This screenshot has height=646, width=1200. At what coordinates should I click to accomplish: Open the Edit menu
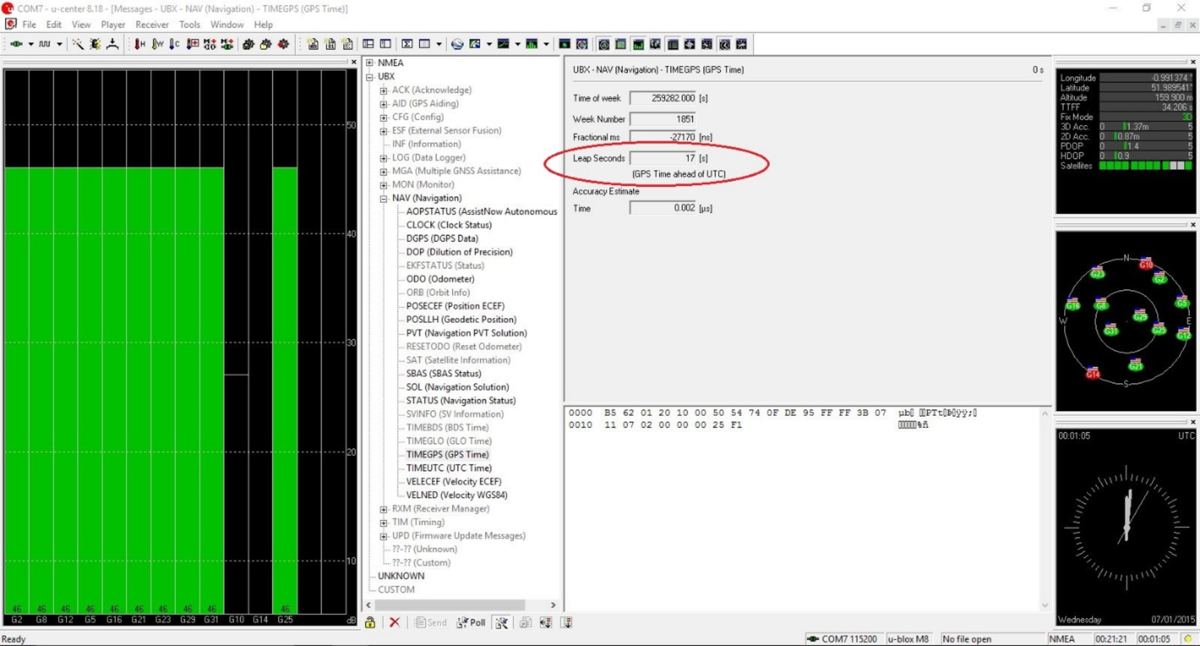point(54,24)
